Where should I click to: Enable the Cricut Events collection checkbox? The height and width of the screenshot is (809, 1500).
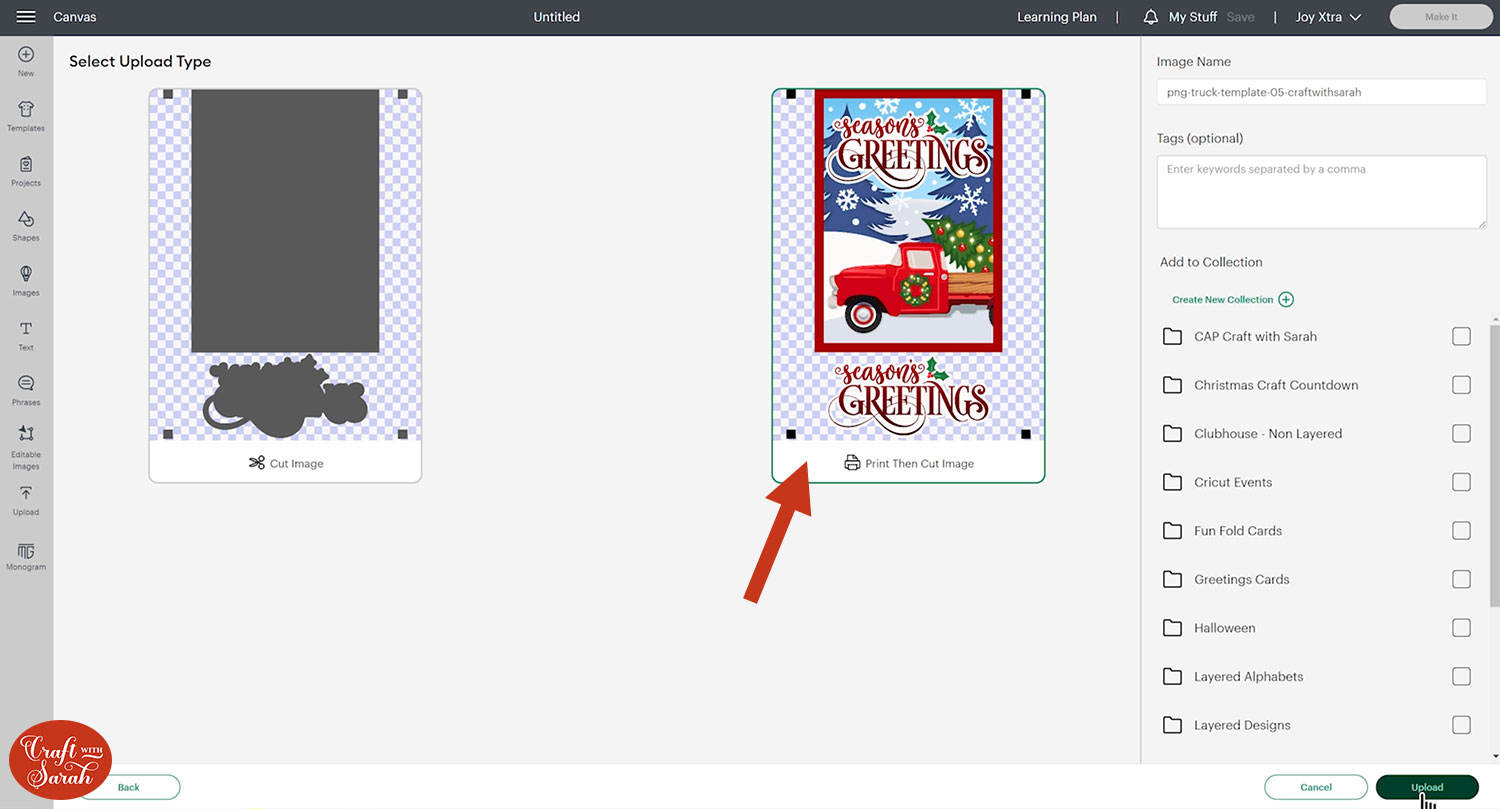pos(1461,482)
